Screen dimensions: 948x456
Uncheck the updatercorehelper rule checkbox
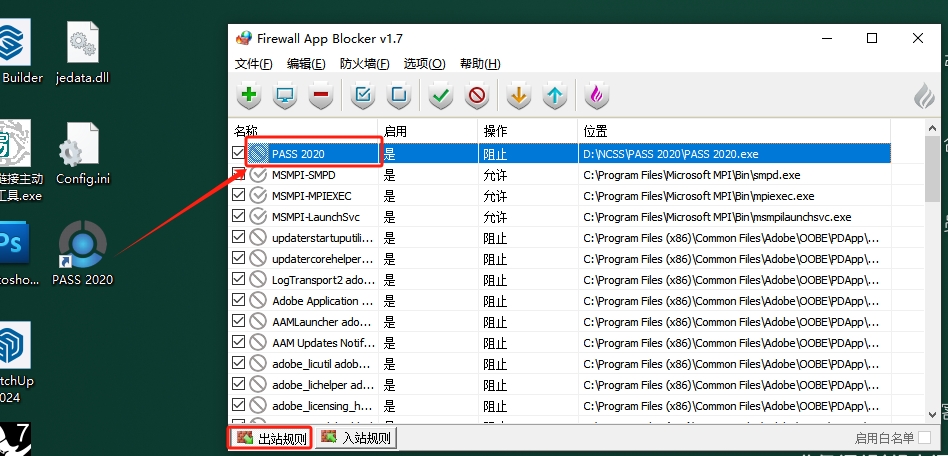[239, 258]
